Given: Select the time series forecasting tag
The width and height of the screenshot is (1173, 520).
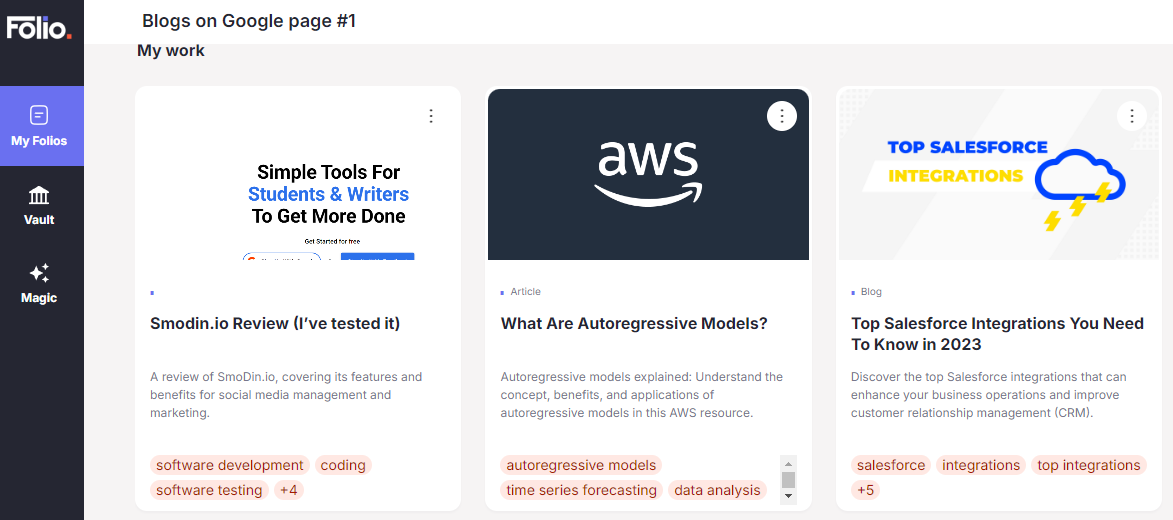Looking at the screenshot, I should pyautogui.click(x=581, y=490).
